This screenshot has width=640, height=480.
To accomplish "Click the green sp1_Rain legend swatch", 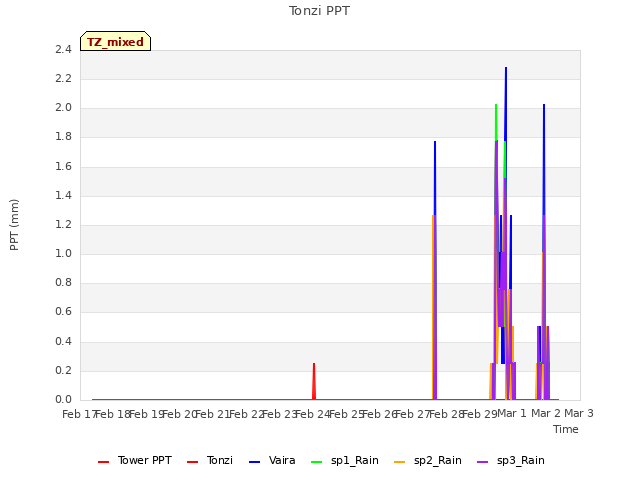I will [x=316, y=462].
